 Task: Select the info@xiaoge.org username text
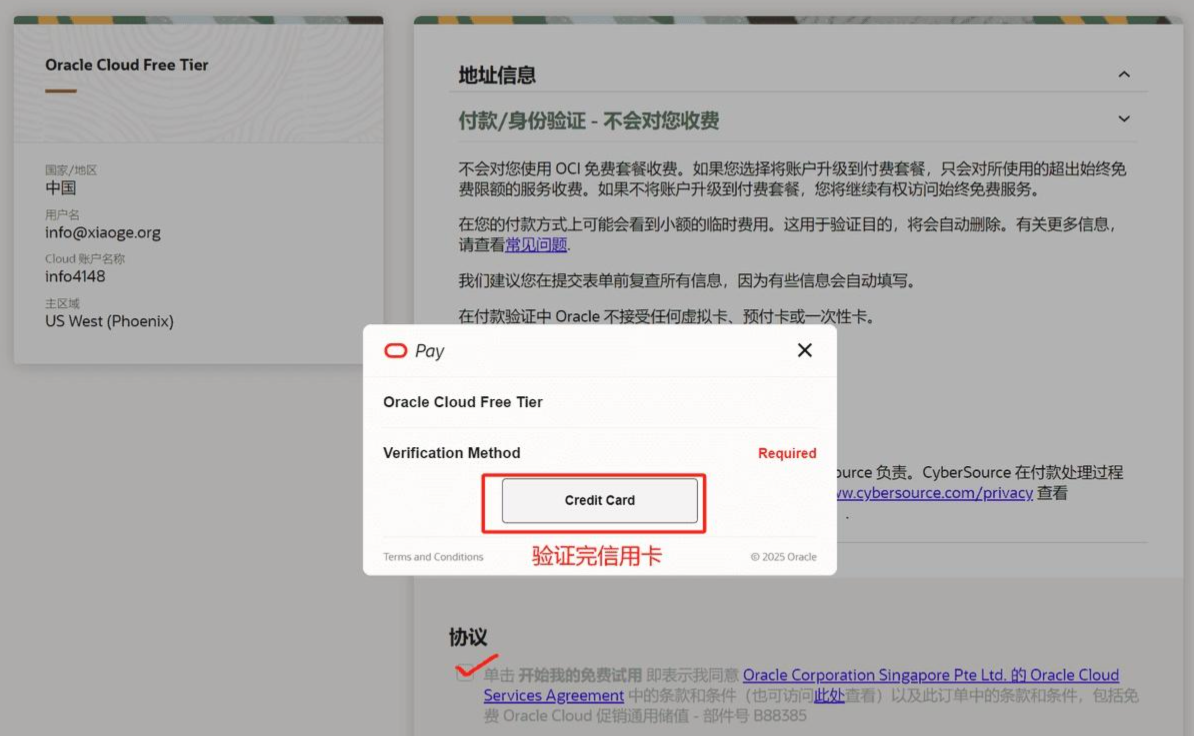[103, 233]
